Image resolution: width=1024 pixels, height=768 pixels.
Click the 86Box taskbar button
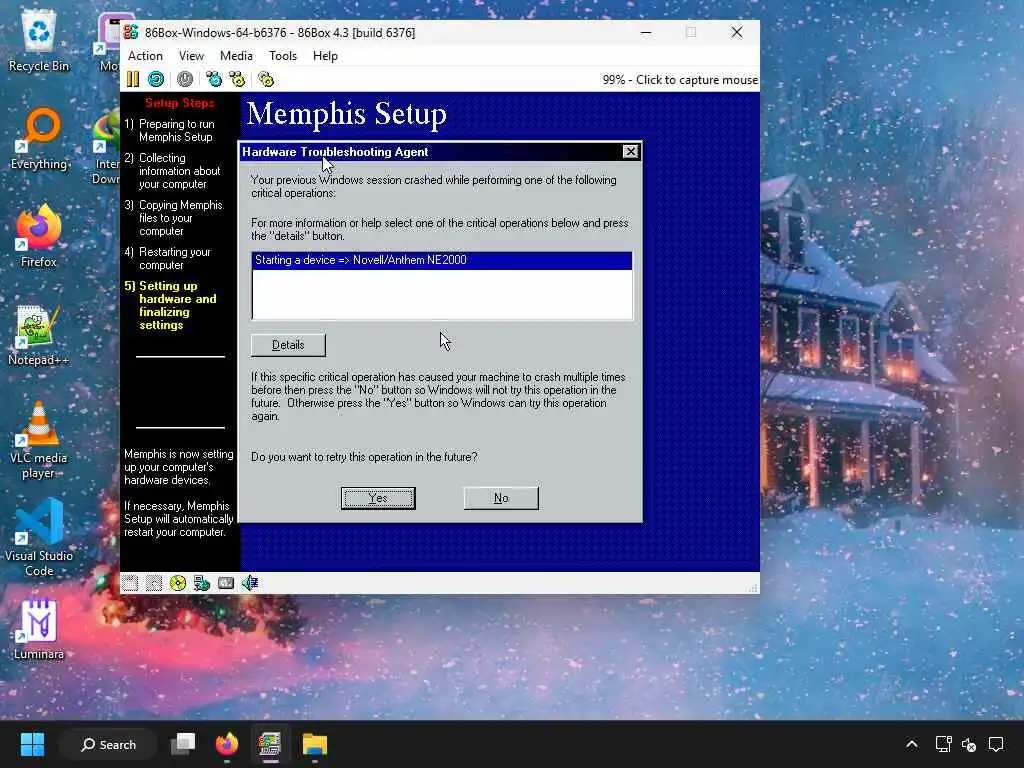[x=270, y=744]
